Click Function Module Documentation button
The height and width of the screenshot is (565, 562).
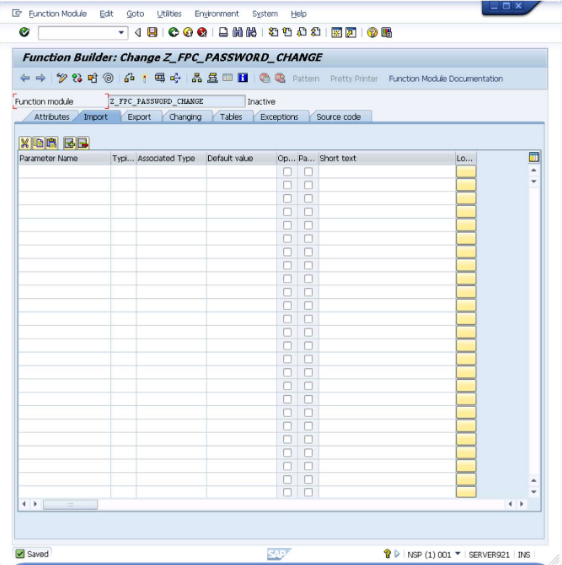[446, 79]
